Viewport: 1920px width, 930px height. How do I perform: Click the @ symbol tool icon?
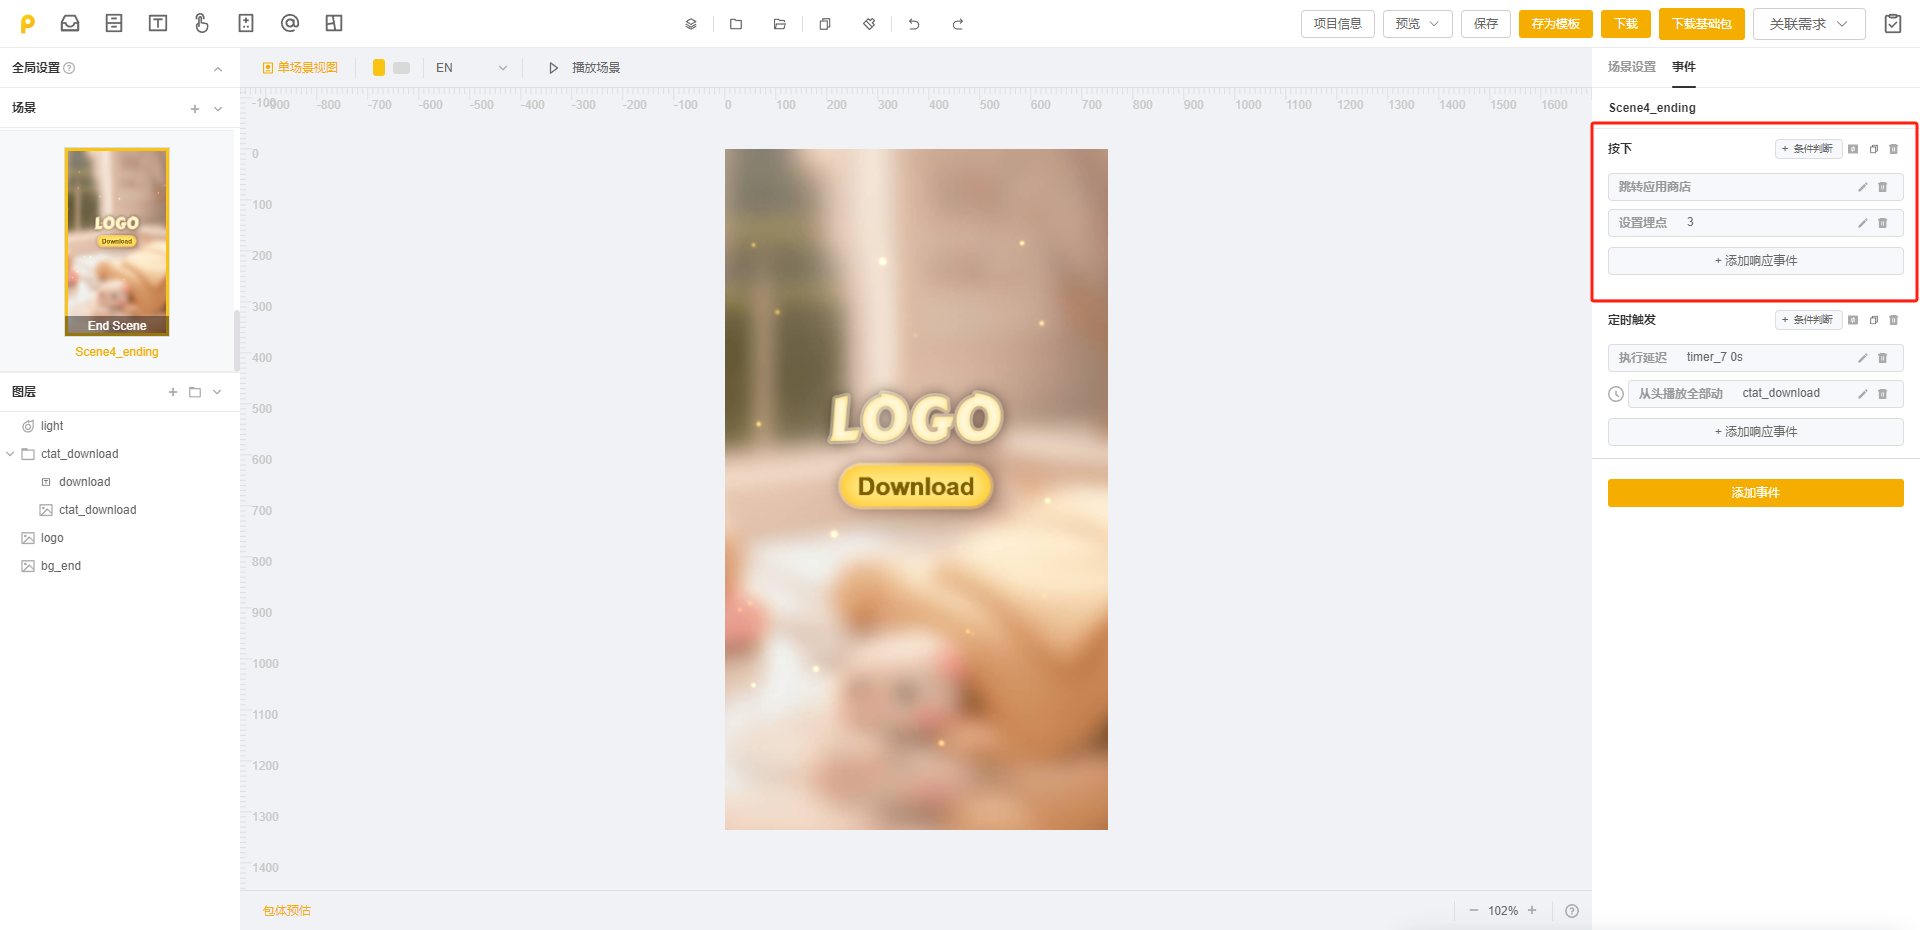tap(290, 23)
